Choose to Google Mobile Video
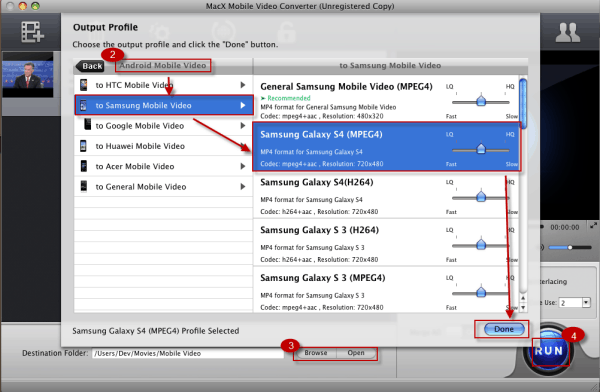Screen dimensions: 600x392 [163, 126]
